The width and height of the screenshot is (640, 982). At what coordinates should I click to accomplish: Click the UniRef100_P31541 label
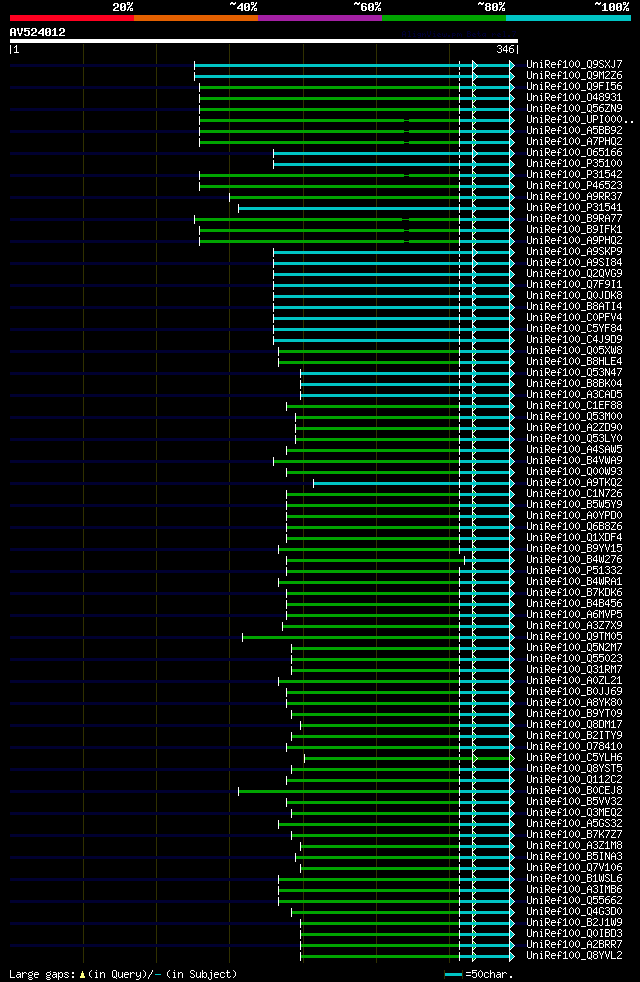click(574, 207)
